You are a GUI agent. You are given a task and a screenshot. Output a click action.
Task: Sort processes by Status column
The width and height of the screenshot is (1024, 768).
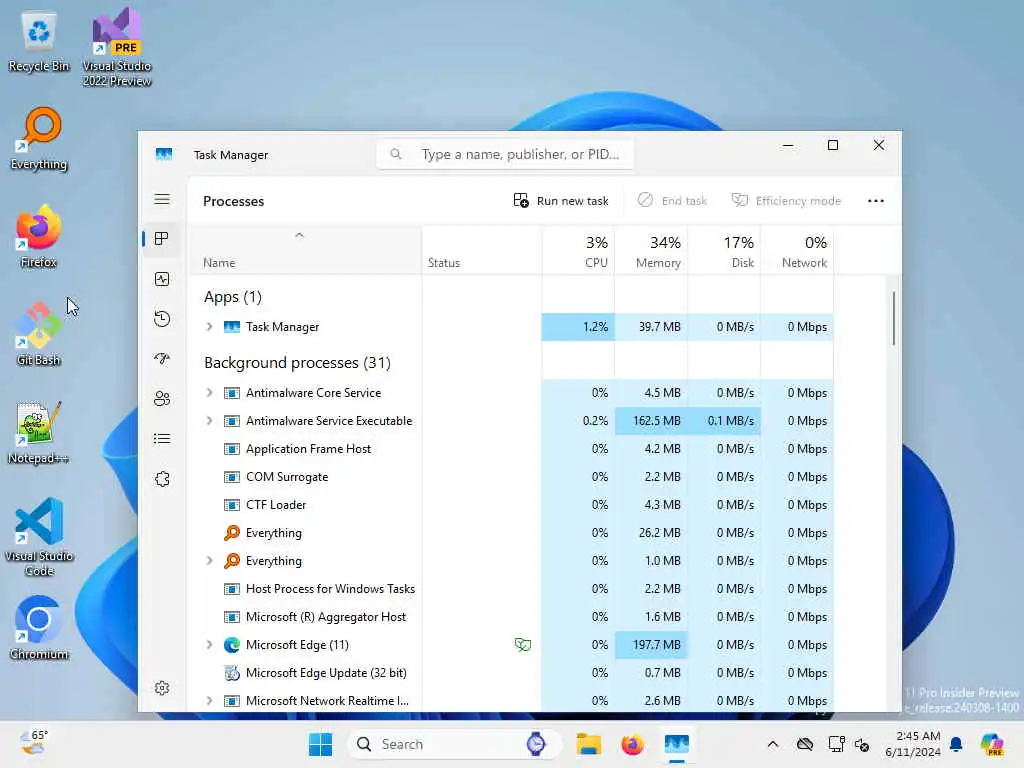click(x=481, y=251)
